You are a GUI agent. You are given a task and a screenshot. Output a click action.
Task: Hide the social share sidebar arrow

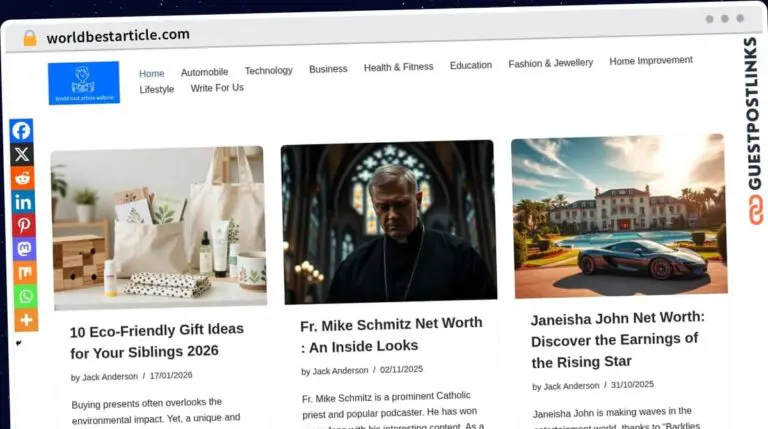(18, 343)
